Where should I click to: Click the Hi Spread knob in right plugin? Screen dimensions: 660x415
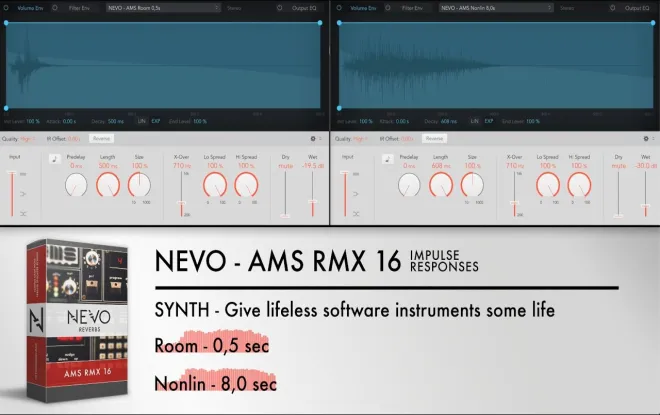[579, 185]
